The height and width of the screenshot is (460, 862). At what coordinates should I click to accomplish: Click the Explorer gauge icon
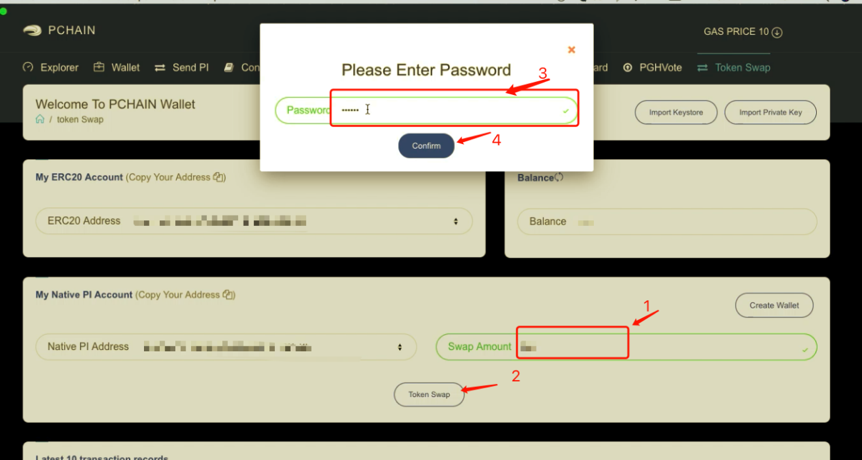[27, 67]
